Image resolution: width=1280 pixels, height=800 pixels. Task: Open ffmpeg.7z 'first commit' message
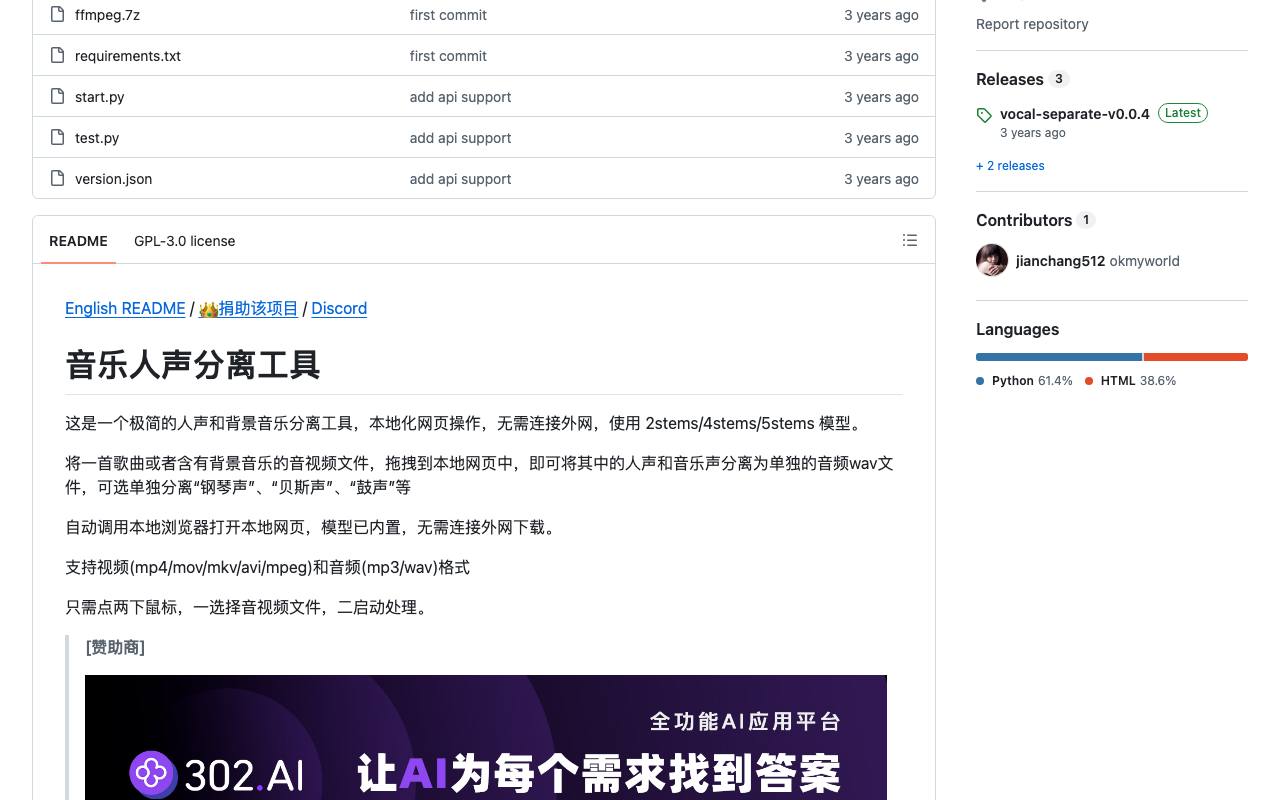[448, 15]
